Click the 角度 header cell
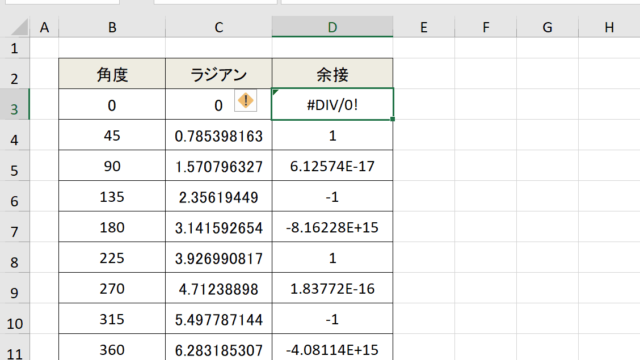 pos(112,73)
